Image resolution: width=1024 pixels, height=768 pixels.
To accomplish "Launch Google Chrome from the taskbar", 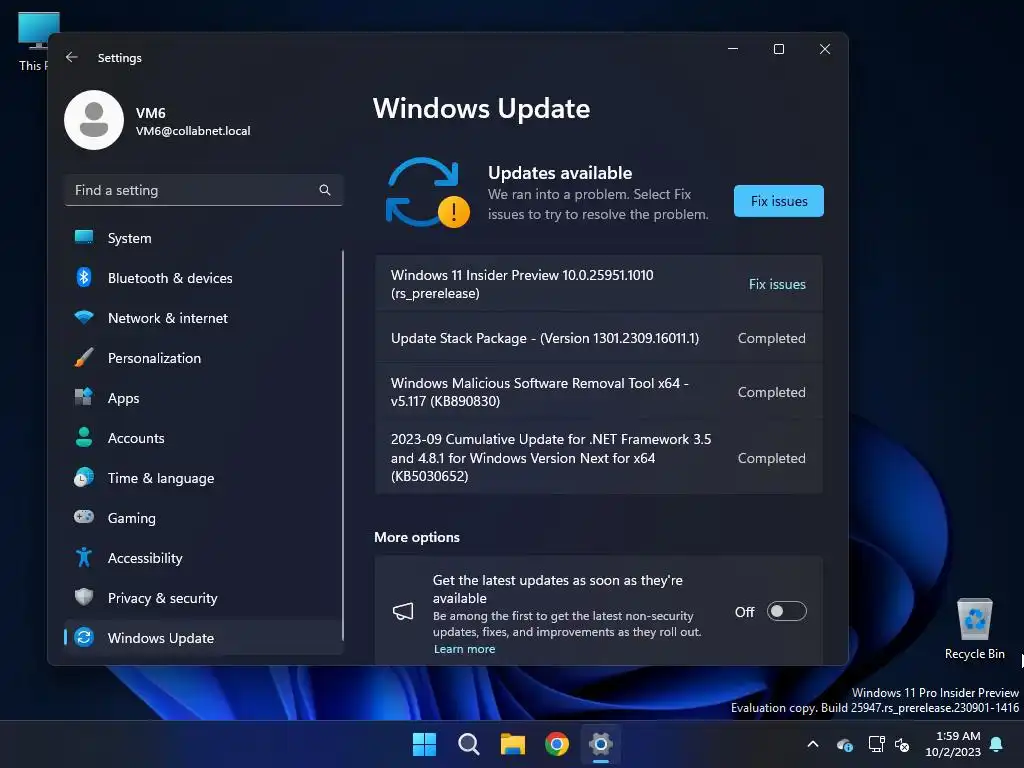I will (x=557, y=744).
